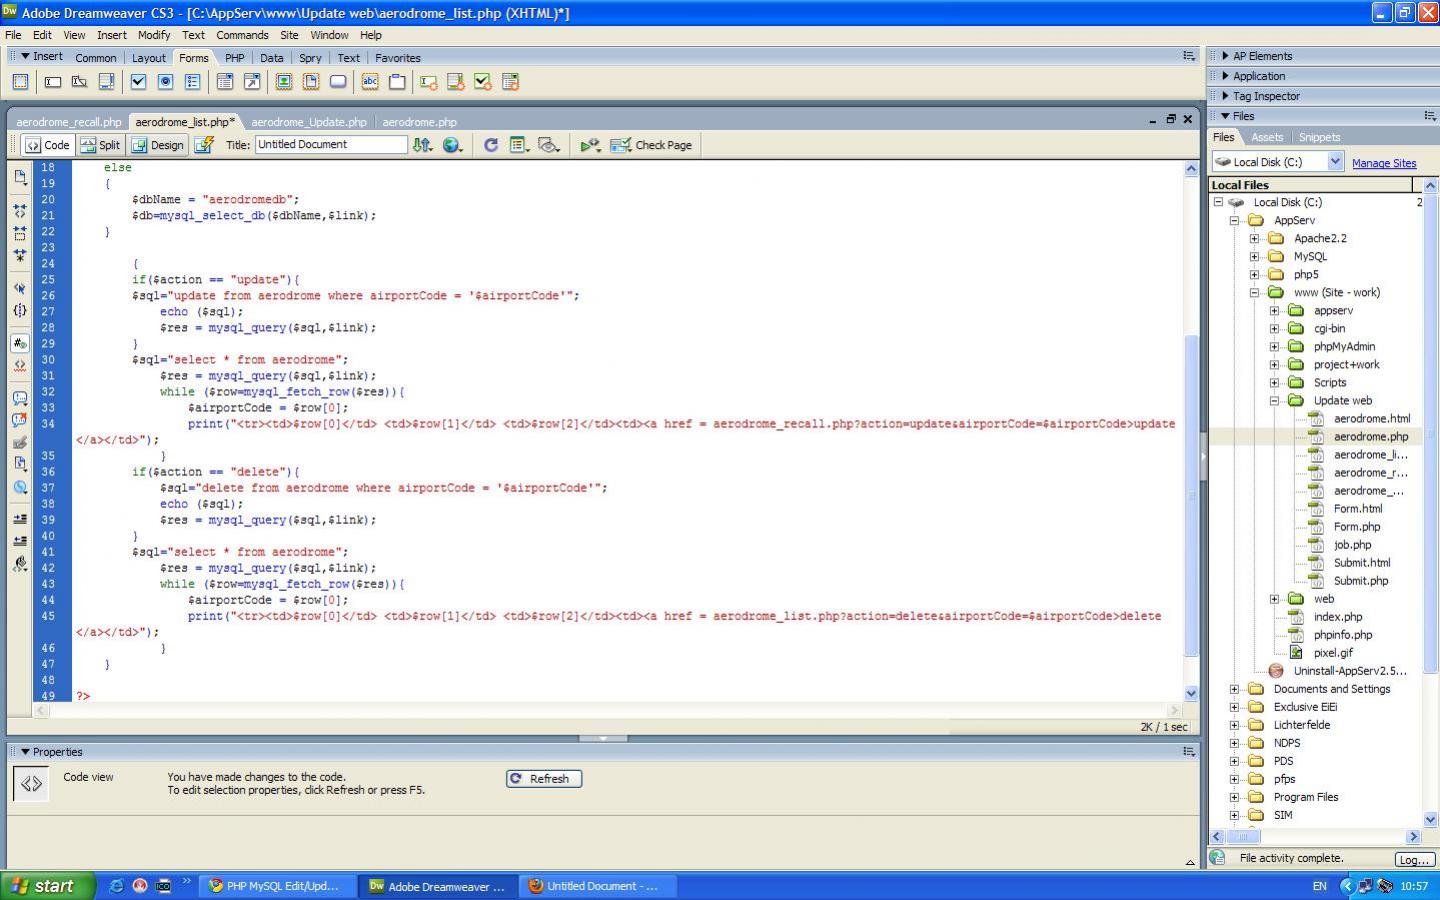The height and width of the screenshot is (900, 1440).
Task: Open Preview in Browser globe dropdown
Action: point(453,145)
